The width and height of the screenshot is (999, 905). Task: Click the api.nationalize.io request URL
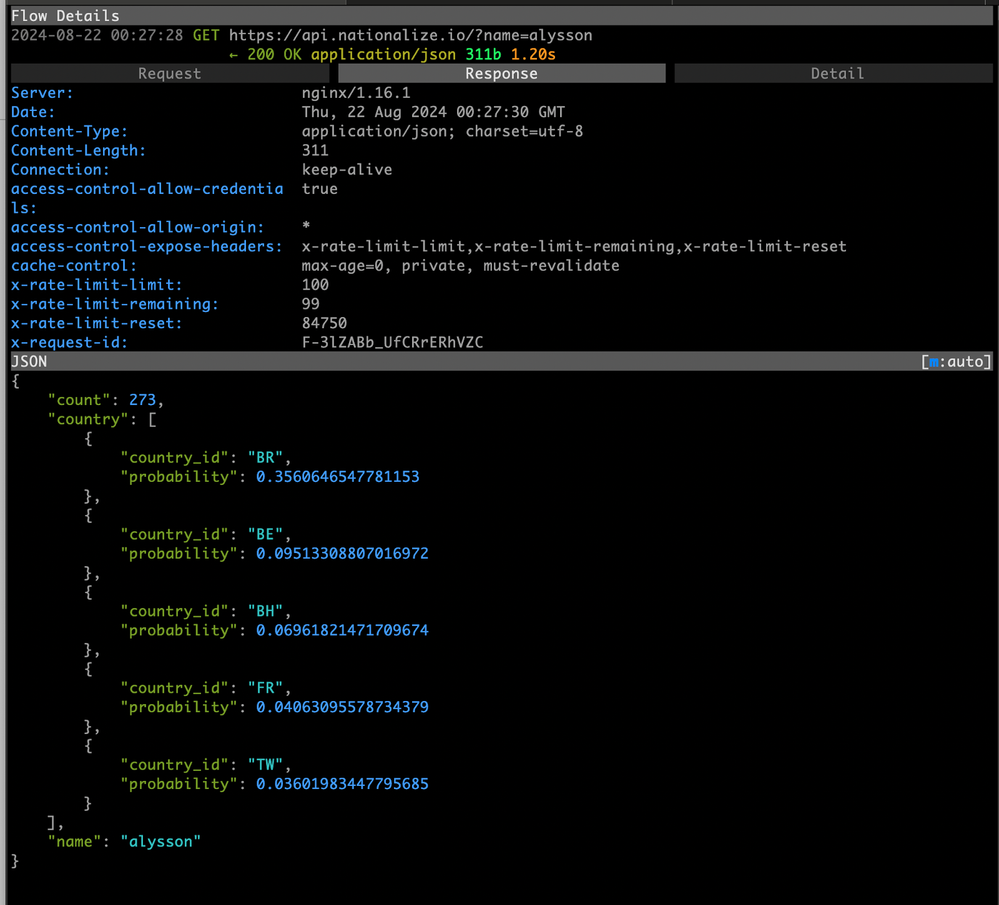[410, 35]
